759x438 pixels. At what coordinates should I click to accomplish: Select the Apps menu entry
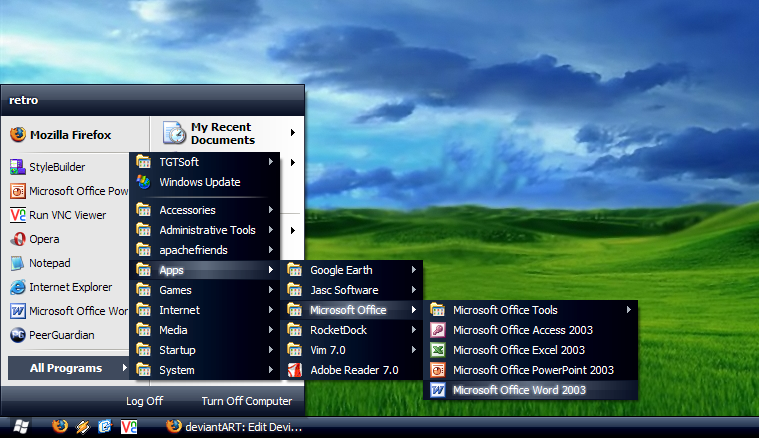pos(205,270)
